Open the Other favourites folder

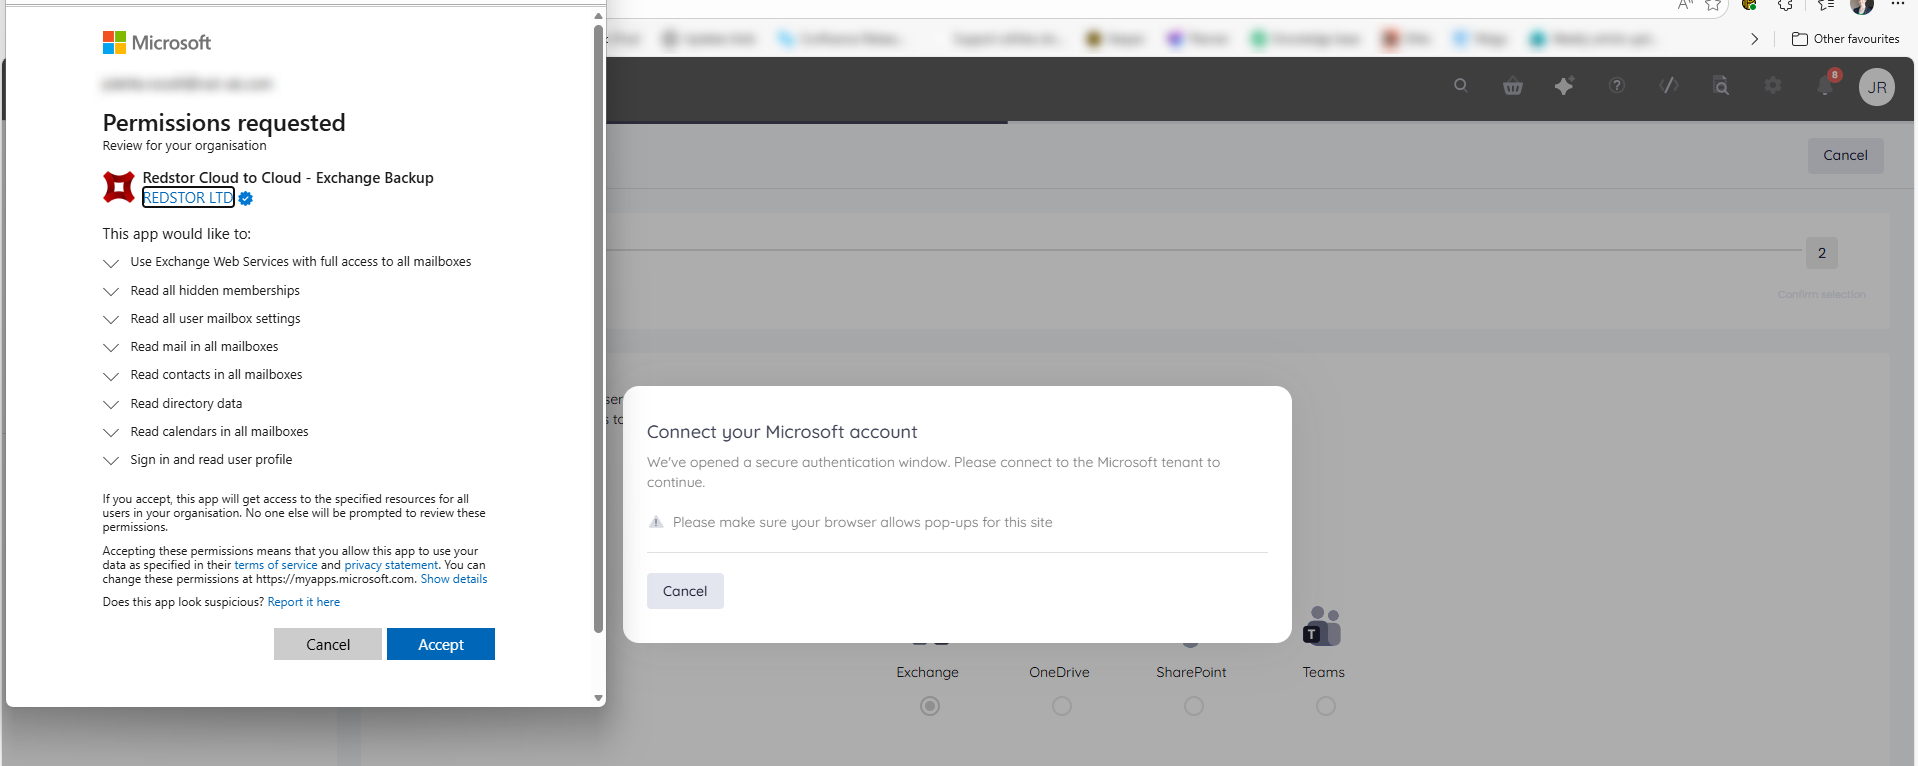(x=1845, y=39)
